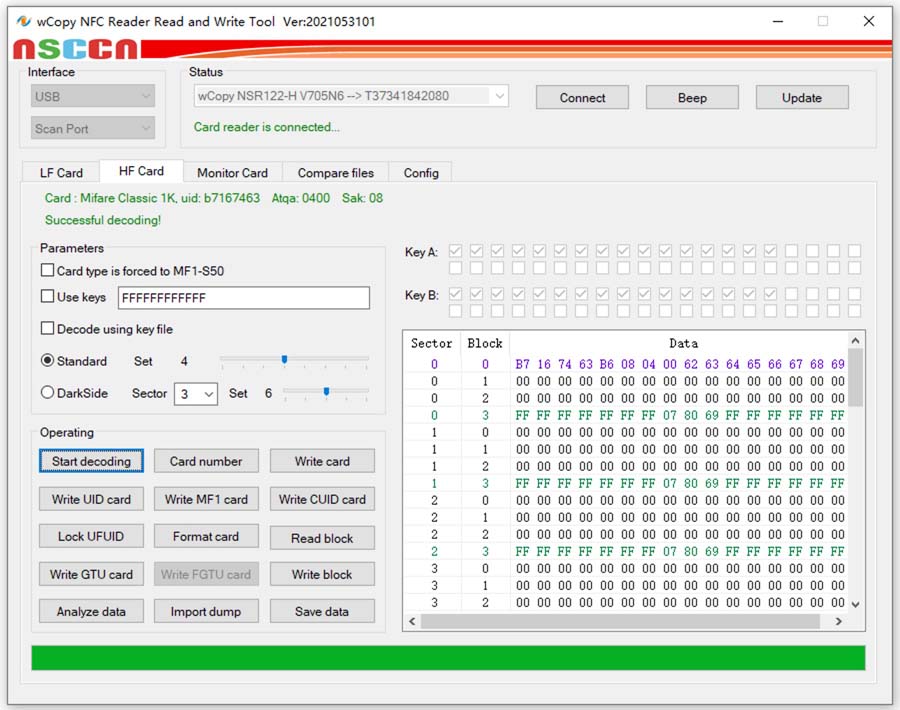The height and width of the screenshot is (710, 900).
Task: Click Start decoding
Action: tap(91, 461)
